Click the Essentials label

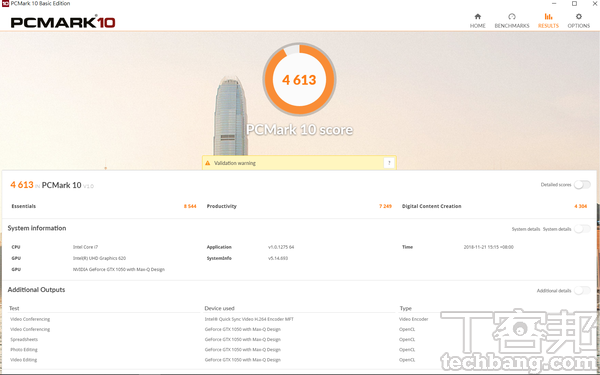pos(24,206)
